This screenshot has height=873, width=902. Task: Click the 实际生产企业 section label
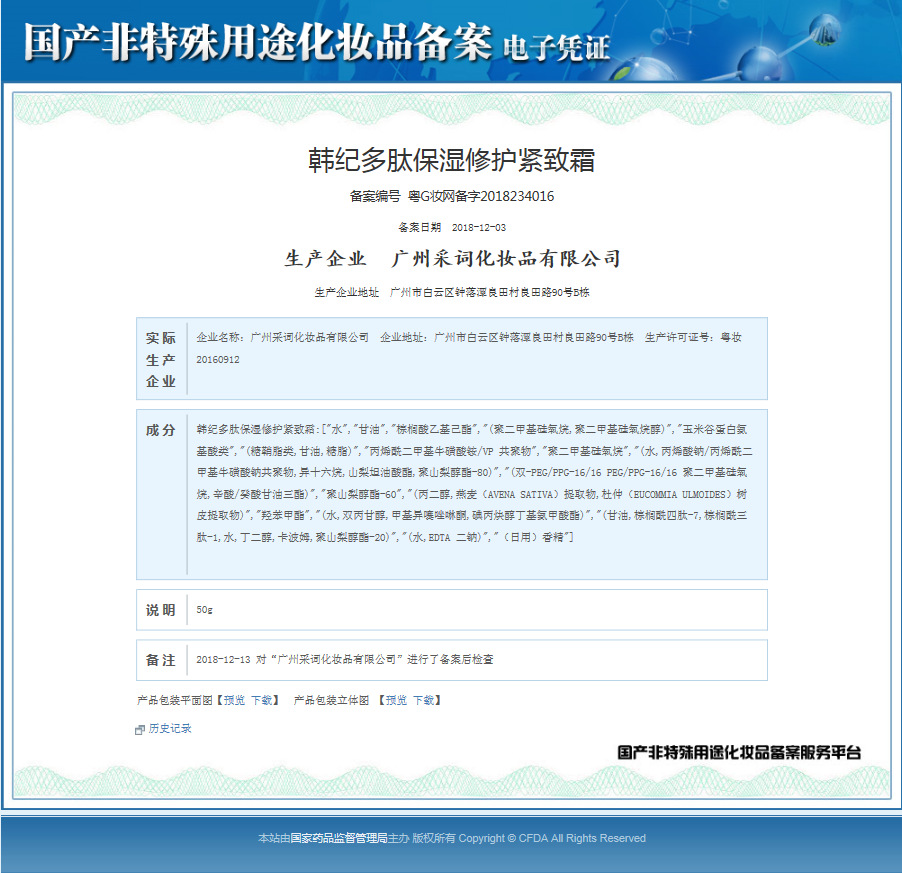click(x=160, y=359)
